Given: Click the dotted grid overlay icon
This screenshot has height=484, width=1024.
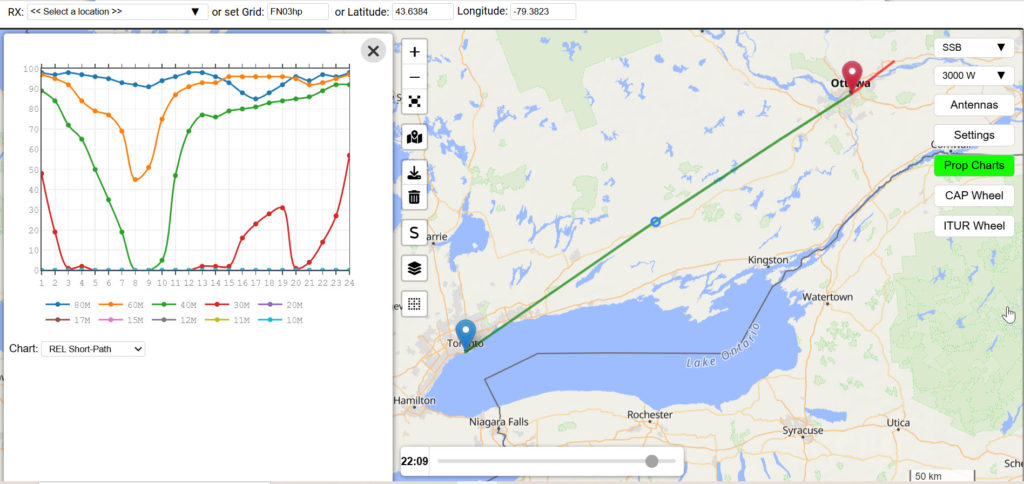Looking at the screenshot, I should (x=414, y=304).
